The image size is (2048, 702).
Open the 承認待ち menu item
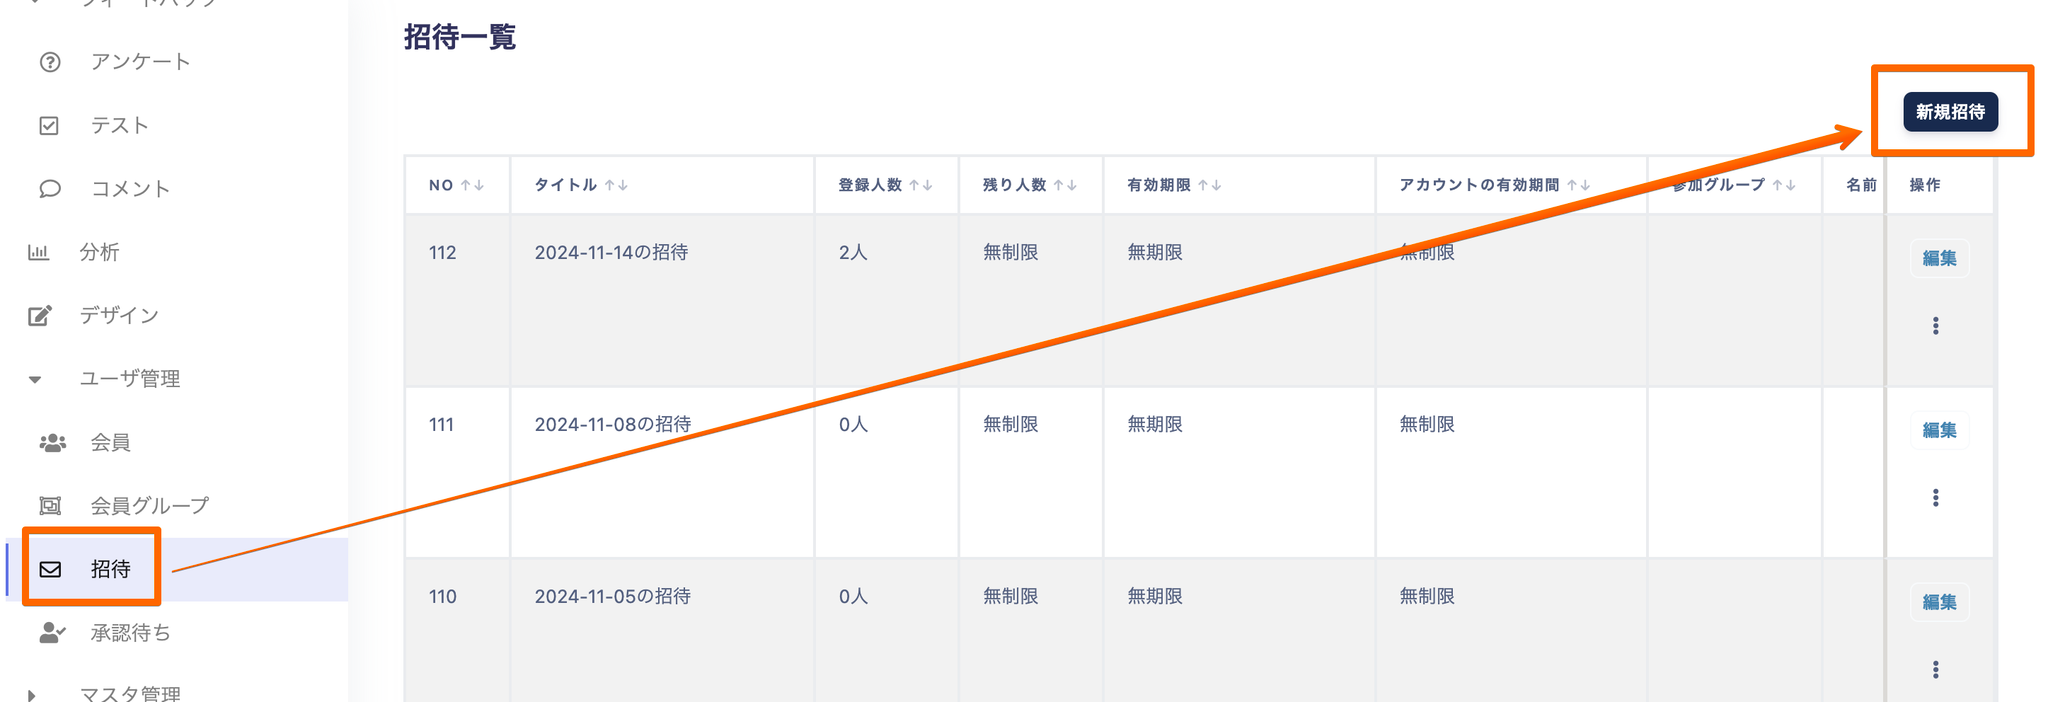[130, 633]
